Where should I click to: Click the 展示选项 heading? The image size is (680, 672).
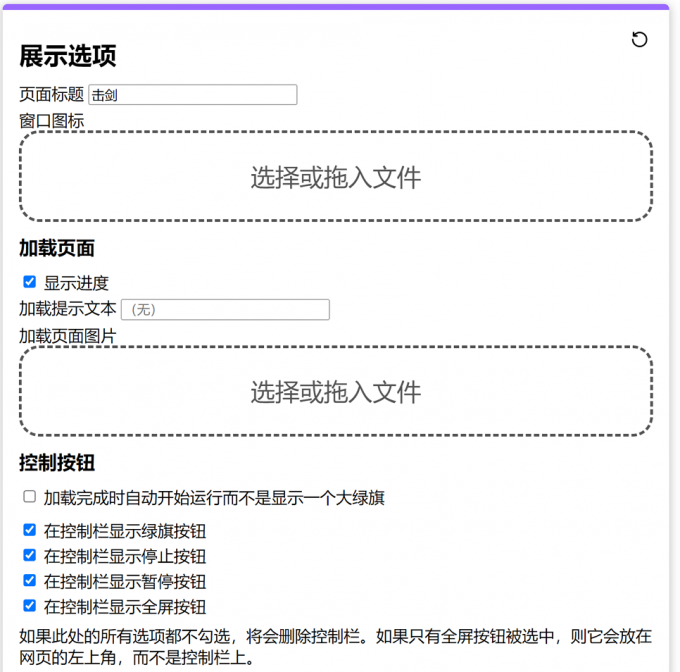[68, 56]
